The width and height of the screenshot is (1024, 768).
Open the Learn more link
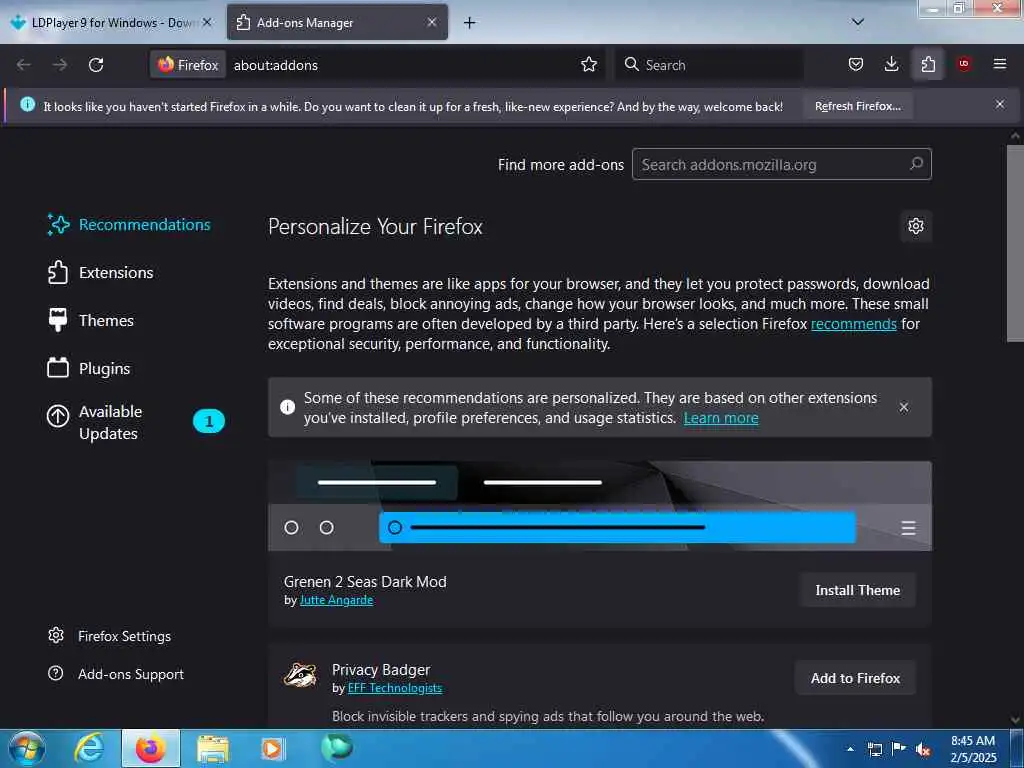tap(721, 418)
